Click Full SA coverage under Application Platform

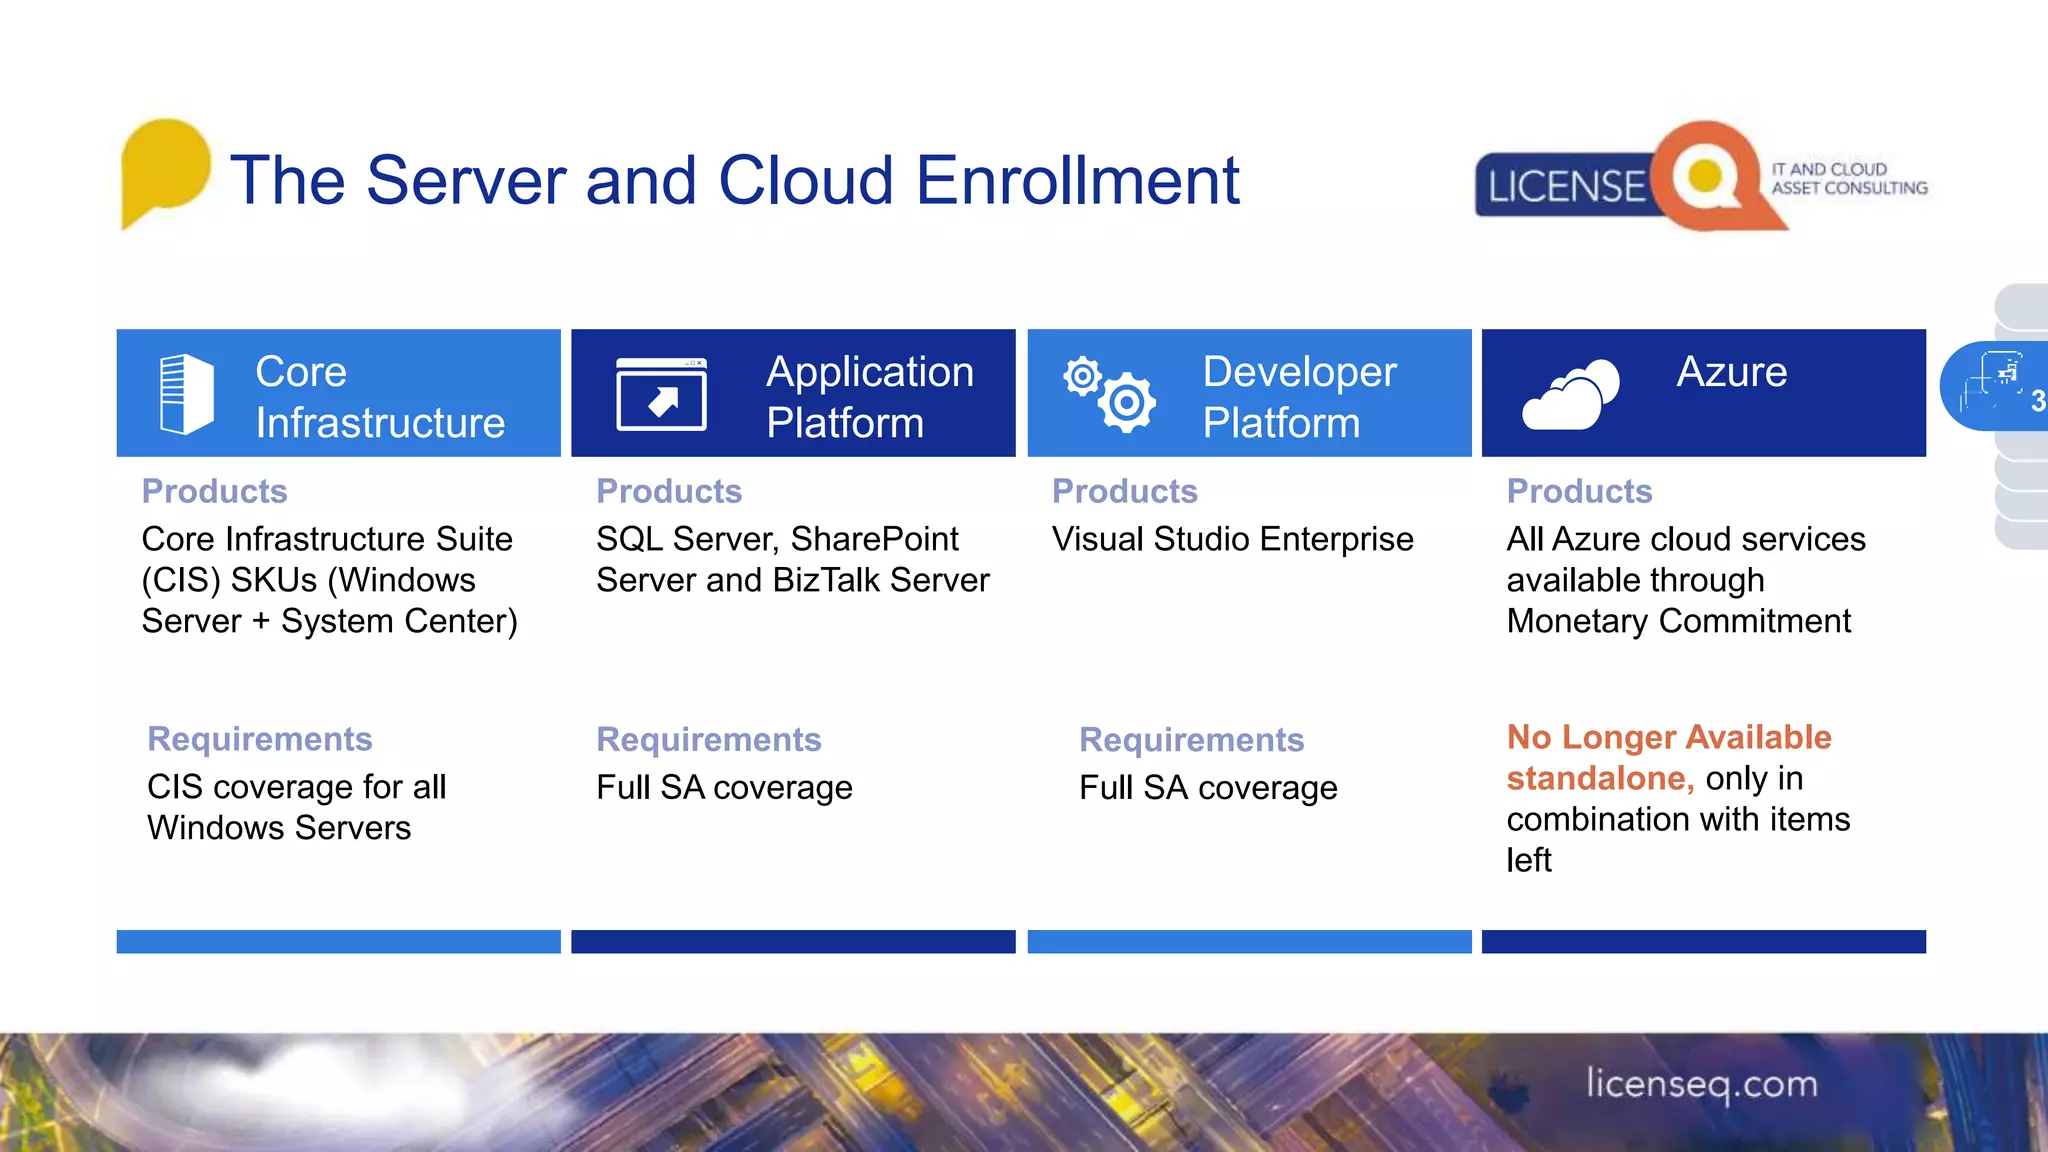click(725, 788)
